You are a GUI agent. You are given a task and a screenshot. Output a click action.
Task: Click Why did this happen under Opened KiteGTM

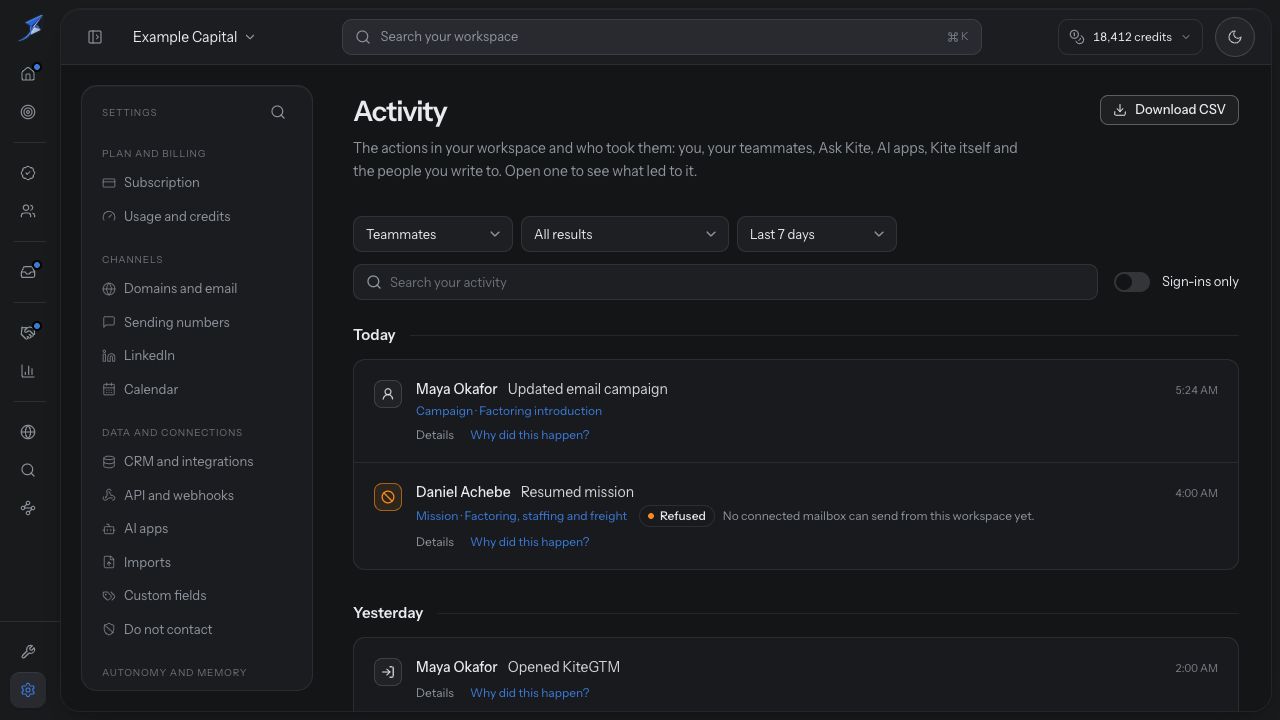click(x=530, y=693)
